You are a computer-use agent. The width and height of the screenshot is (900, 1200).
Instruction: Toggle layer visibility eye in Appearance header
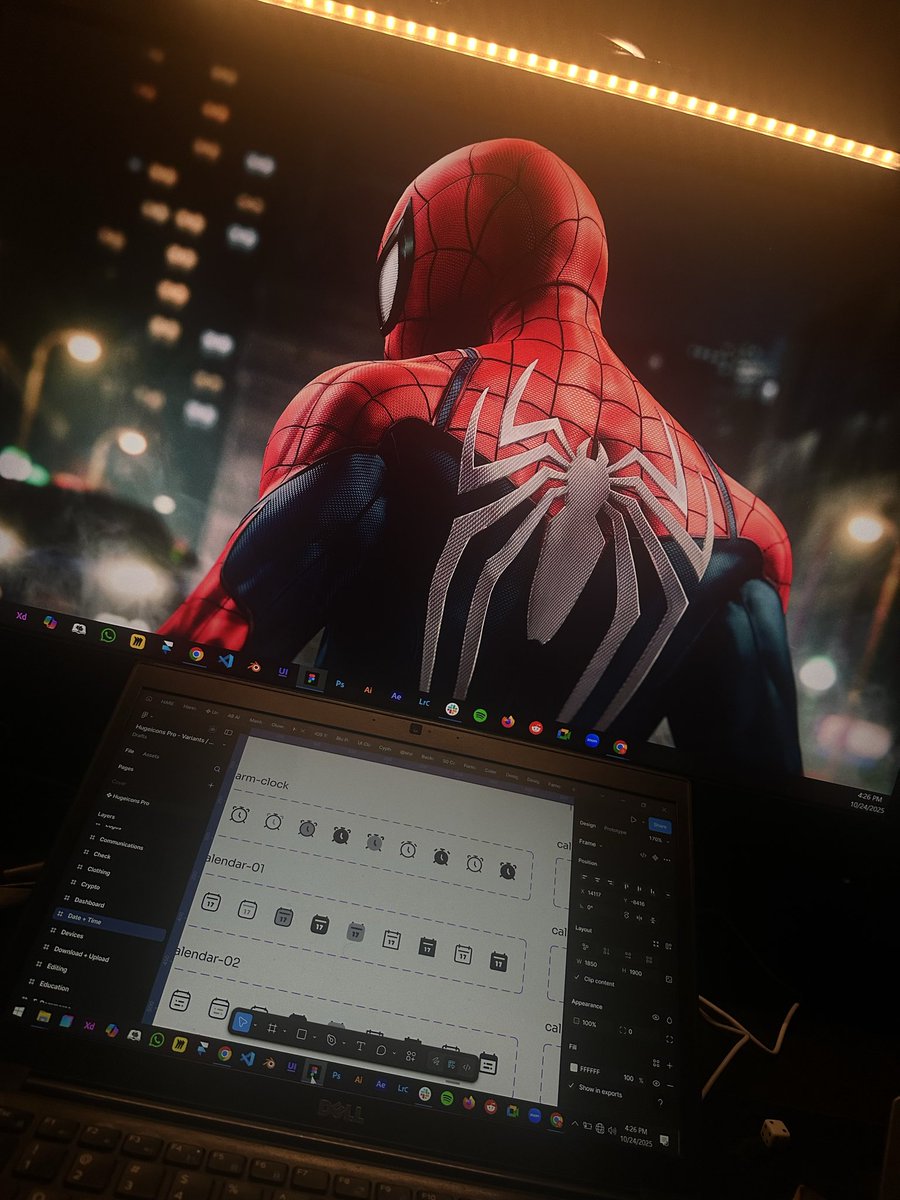coord(656,1017)
